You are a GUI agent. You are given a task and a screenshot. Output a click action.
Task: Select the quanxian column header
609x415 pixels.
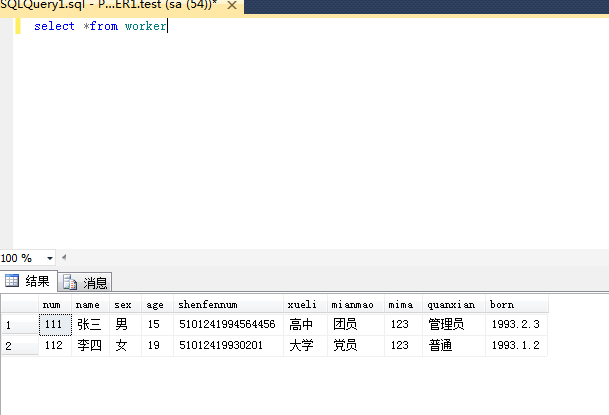[x=454, y=304]
